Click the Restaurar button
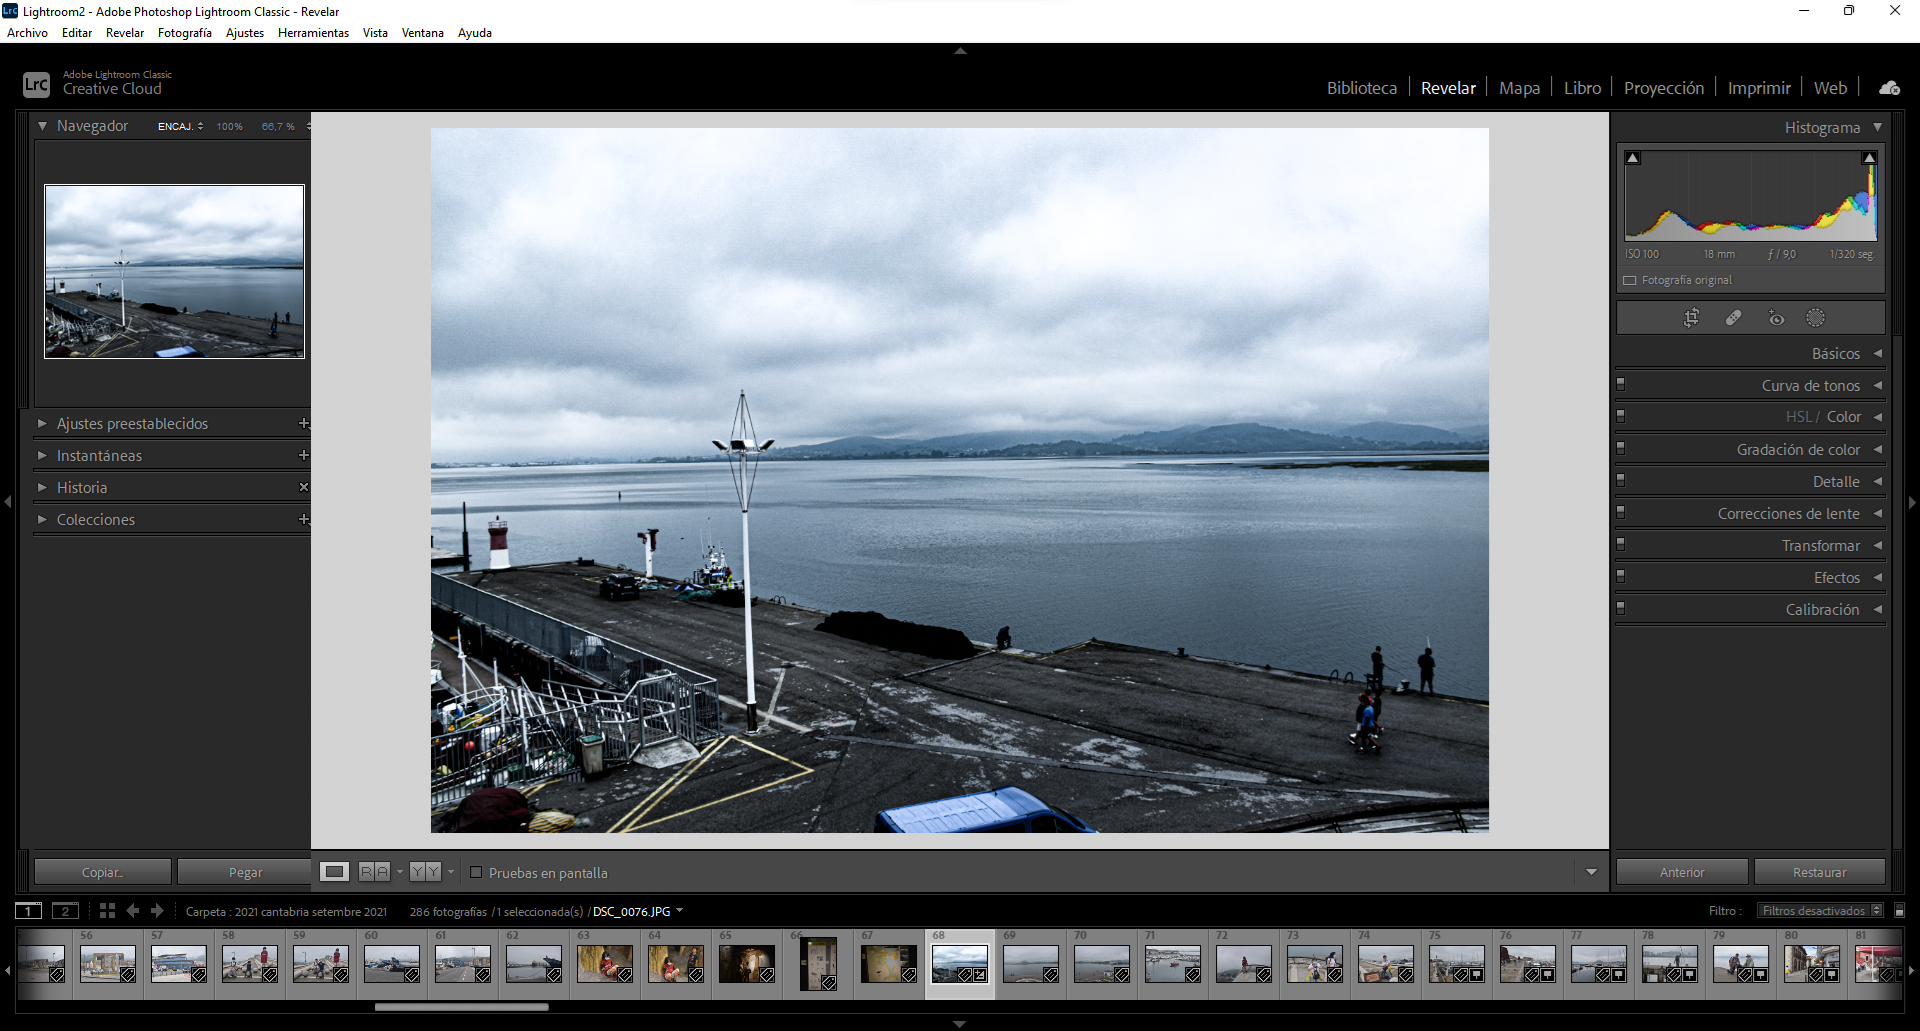Image resolution: width=1920 pixels, height=1031 pixels. [x=1819, y=873]
